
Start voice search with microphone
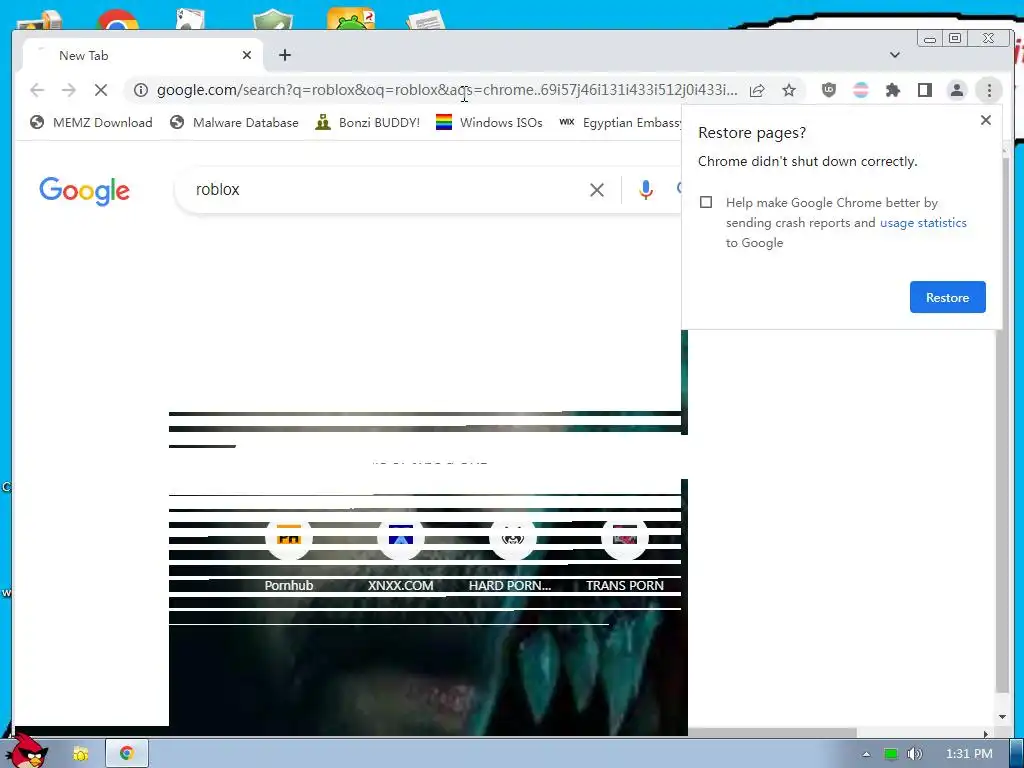(x=646, y=190)
